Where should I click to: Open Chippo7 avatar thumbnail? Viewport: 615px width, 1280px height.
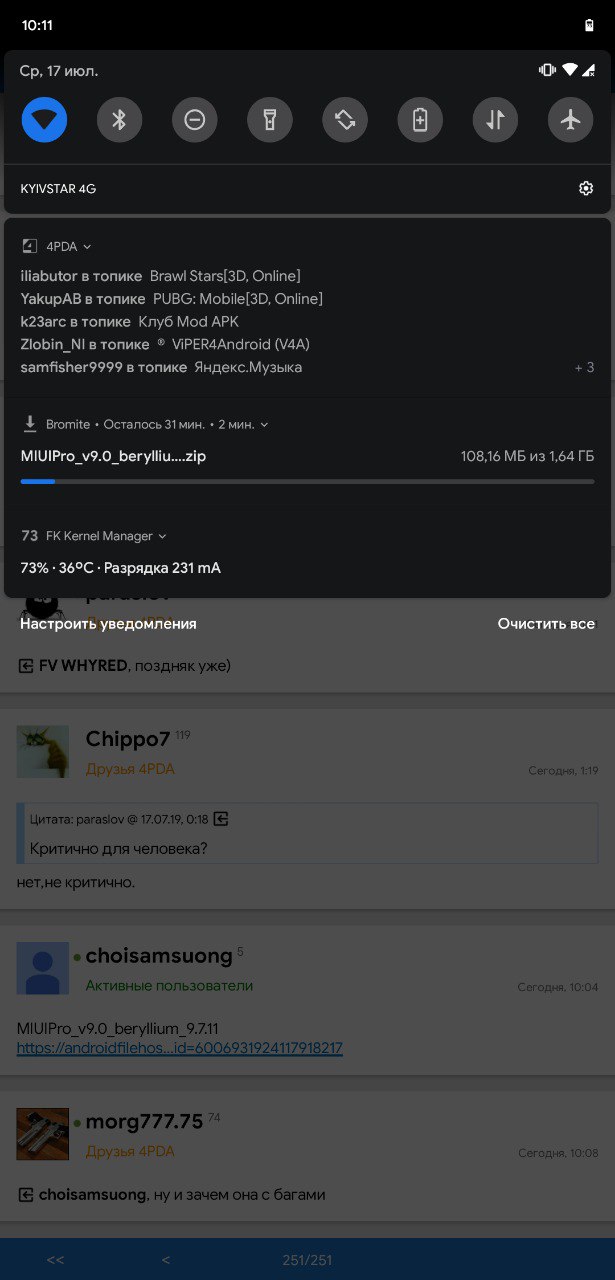[x=43, y=751]
